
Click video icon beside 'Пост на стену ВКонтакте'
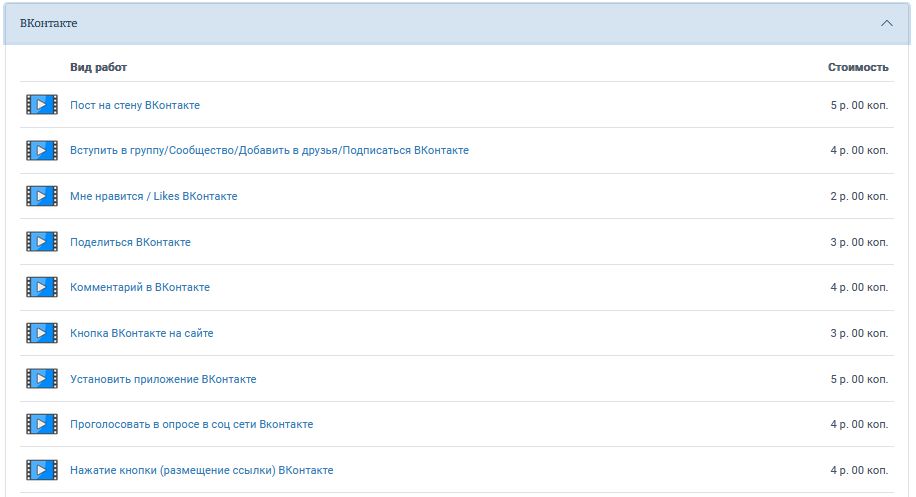(41, 105)
